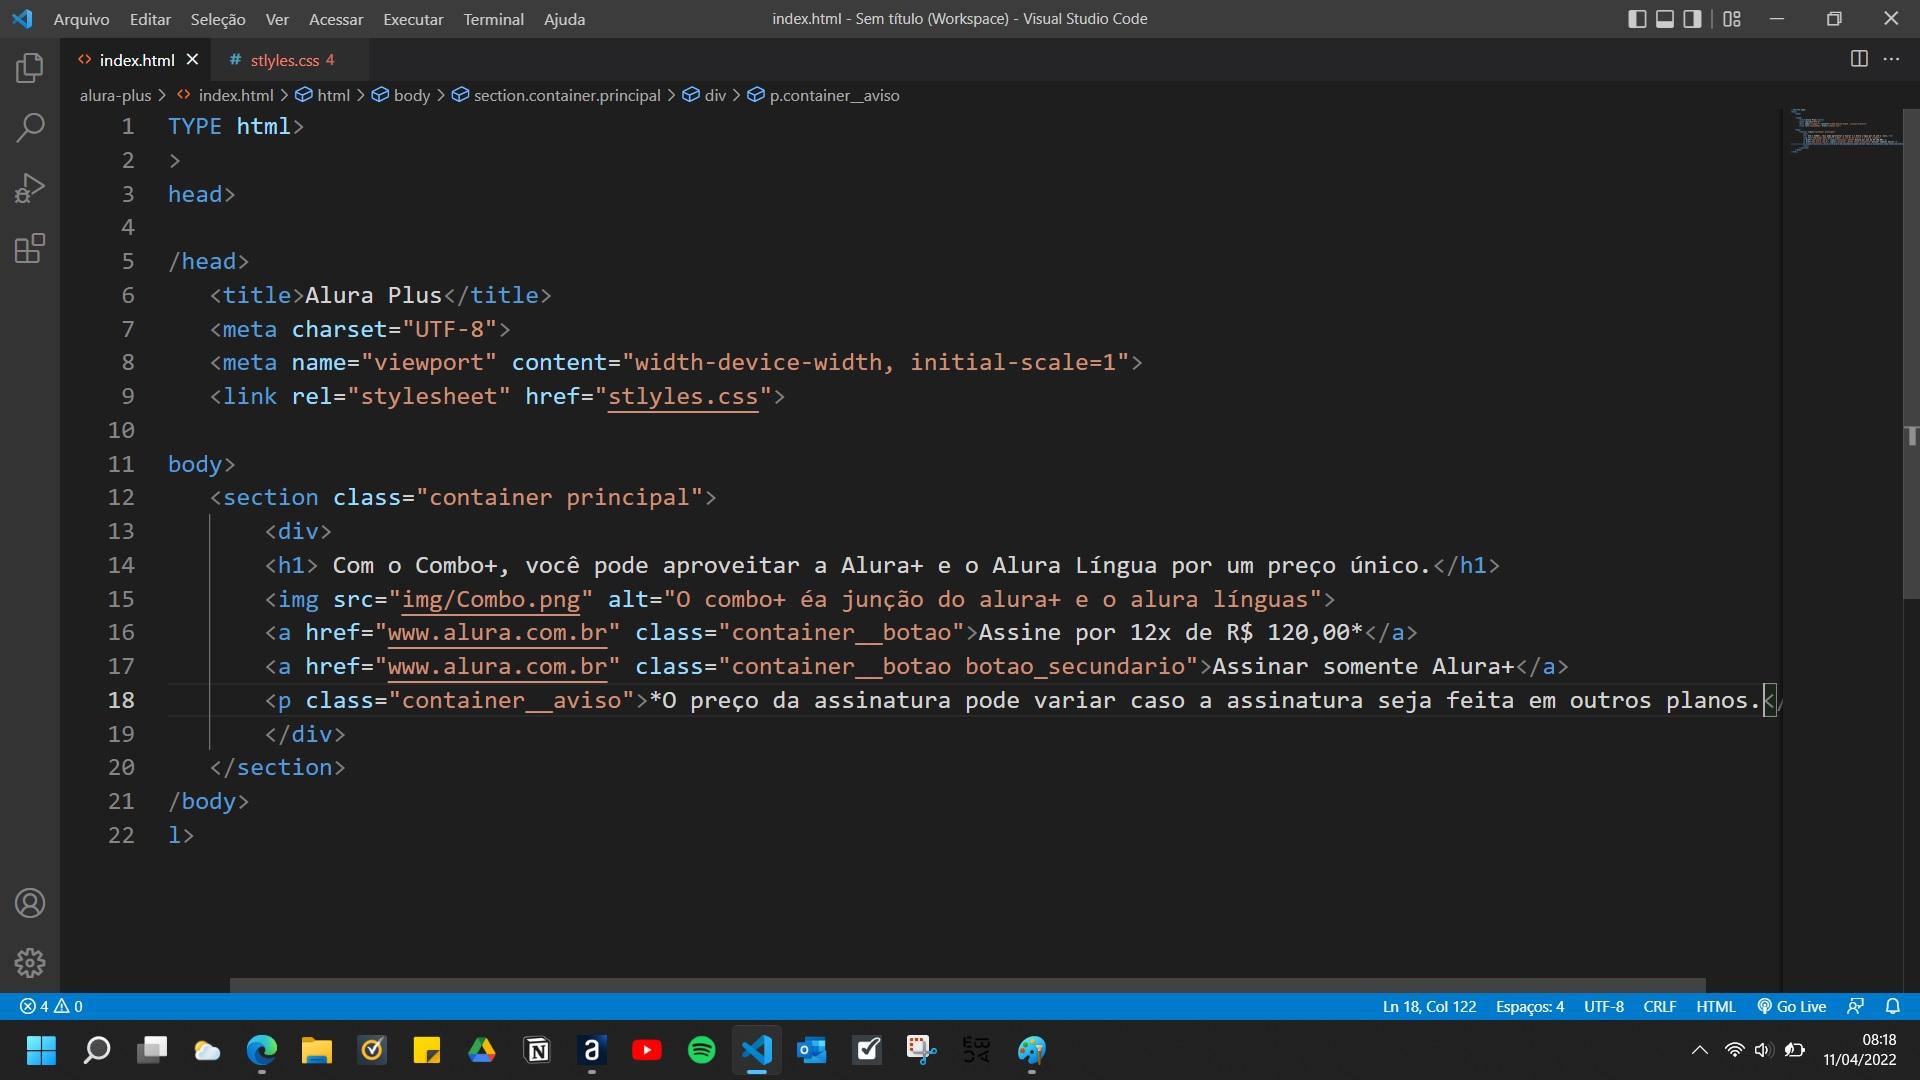Change end of line sequence CRLF

pos(1659,1006)
